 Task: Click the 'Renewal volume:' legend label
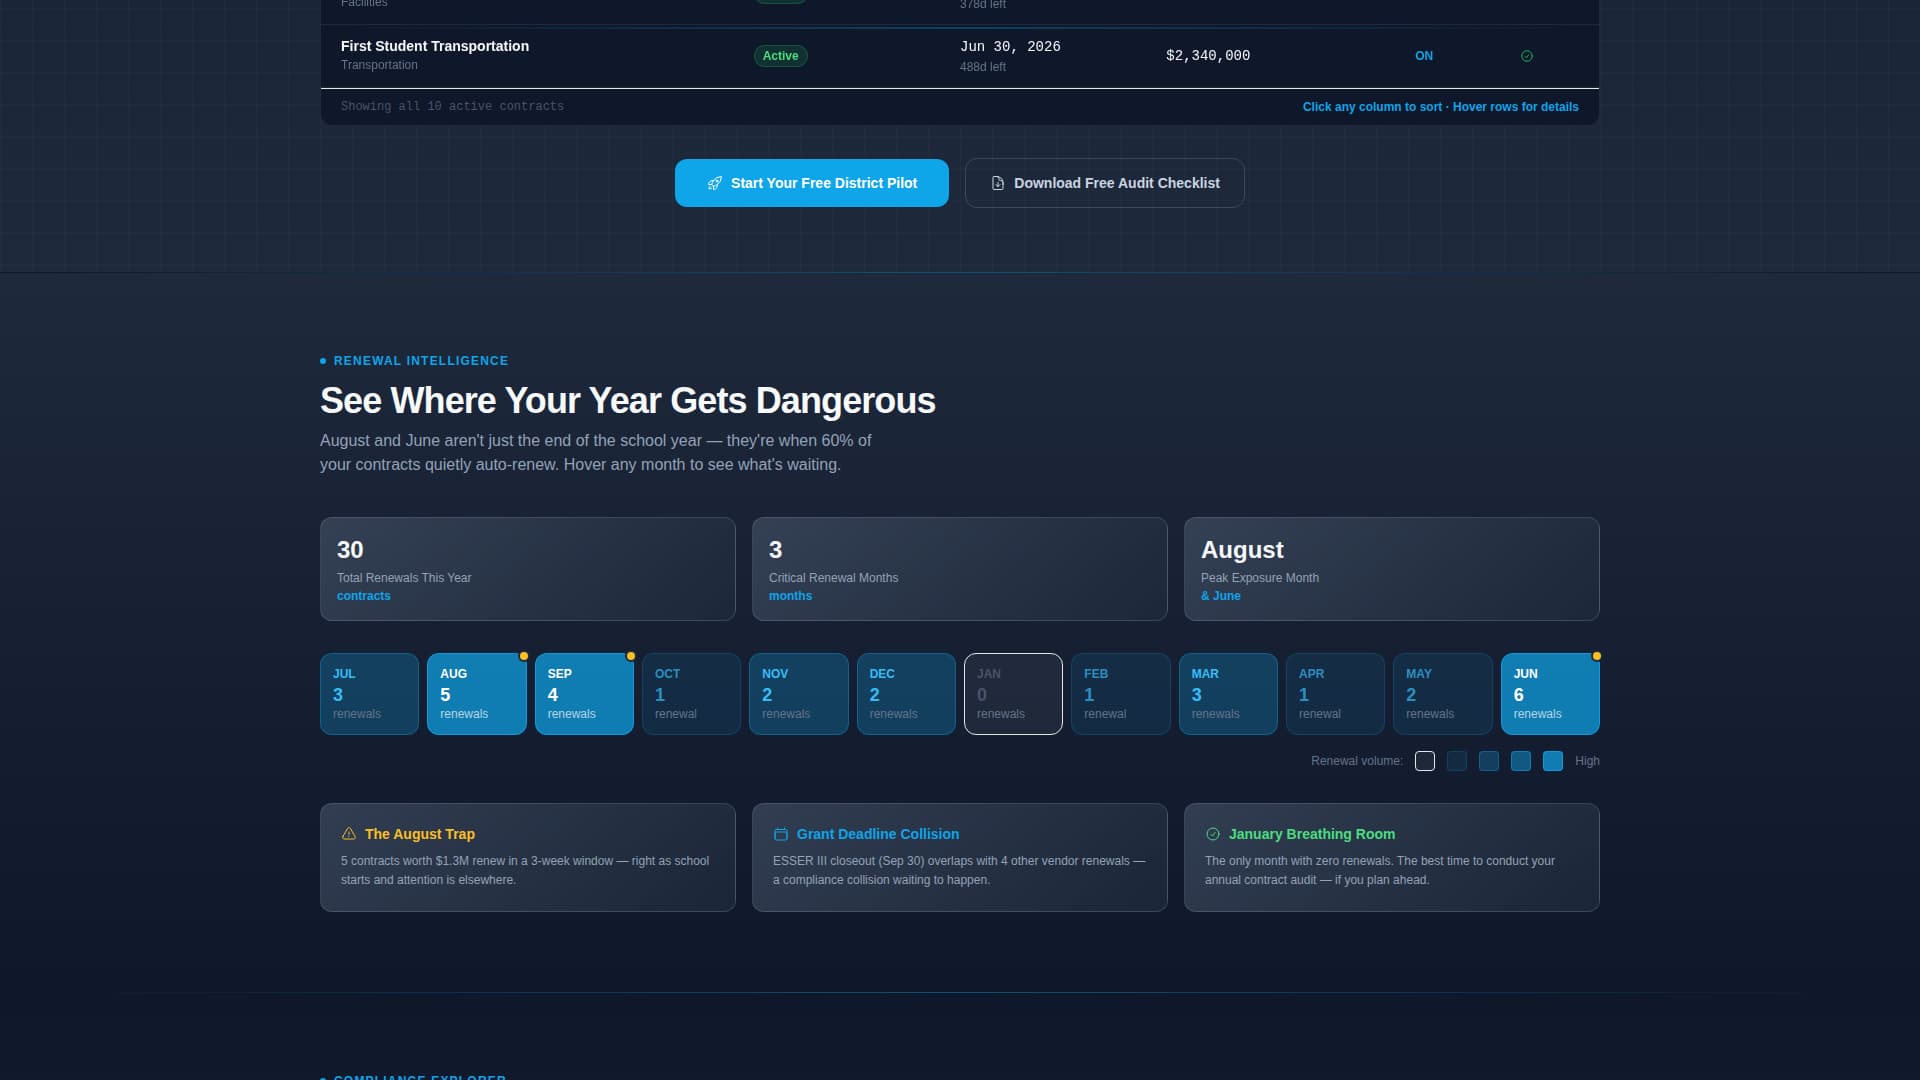1357,761
